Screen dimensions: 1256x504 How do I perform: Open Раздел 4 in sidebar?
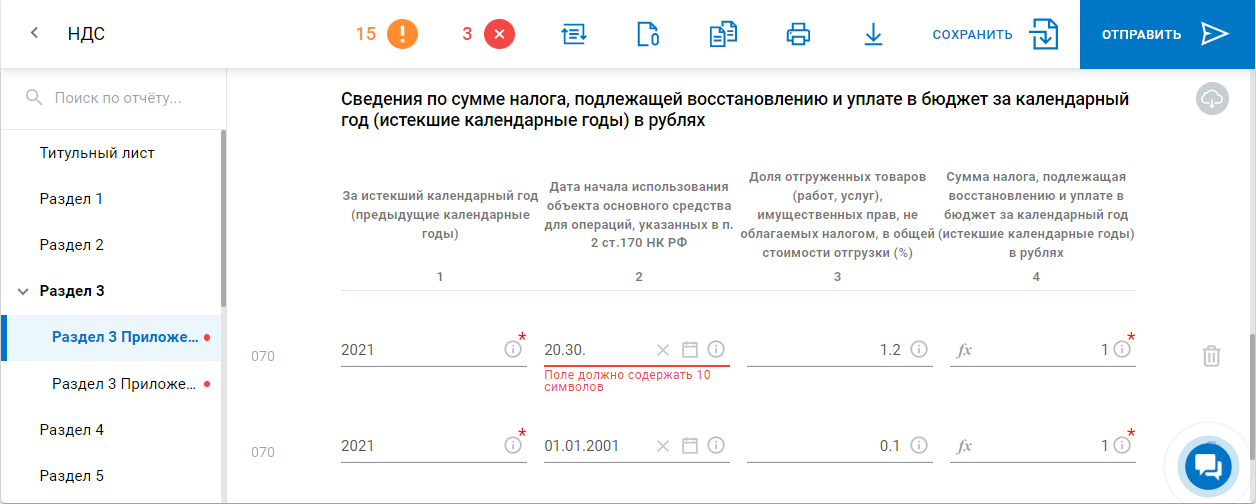pos(72,430)
